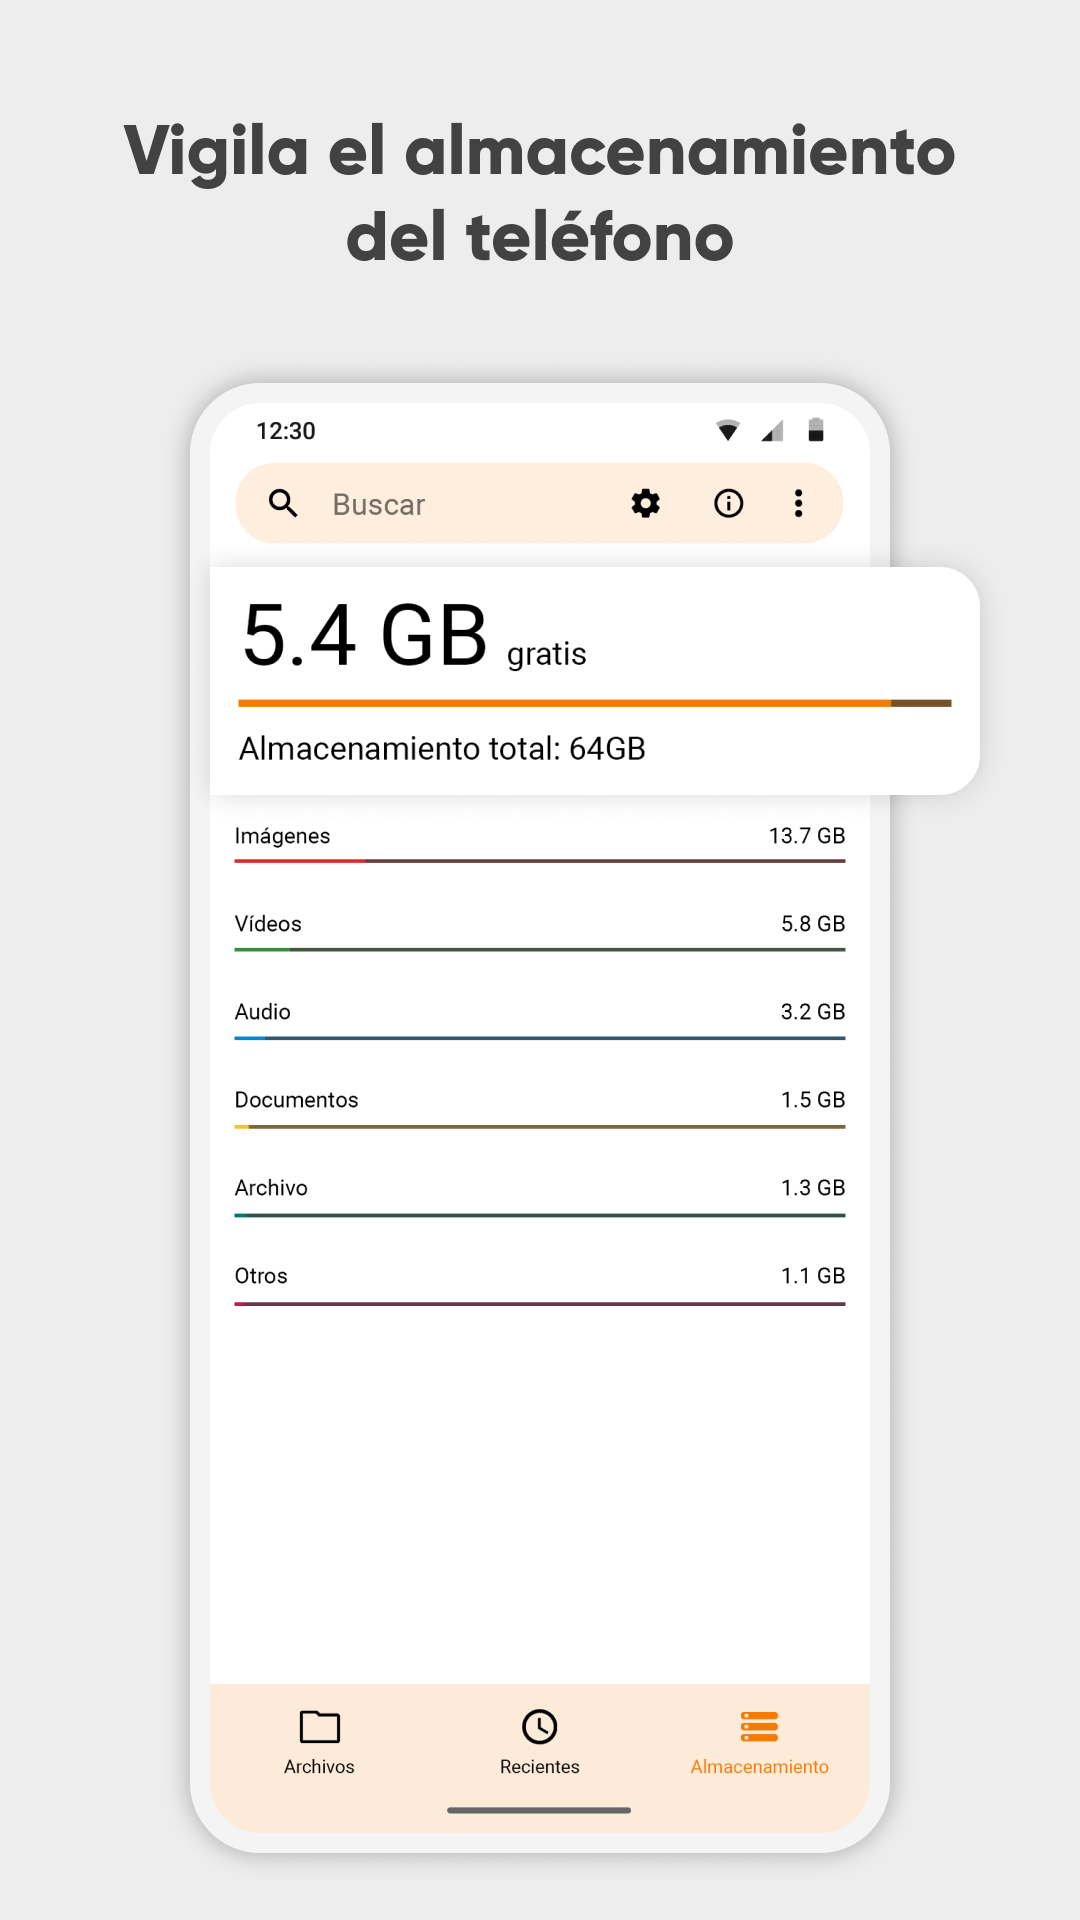Tap the 12:30 clock in status bar

(x=286, y=431)
